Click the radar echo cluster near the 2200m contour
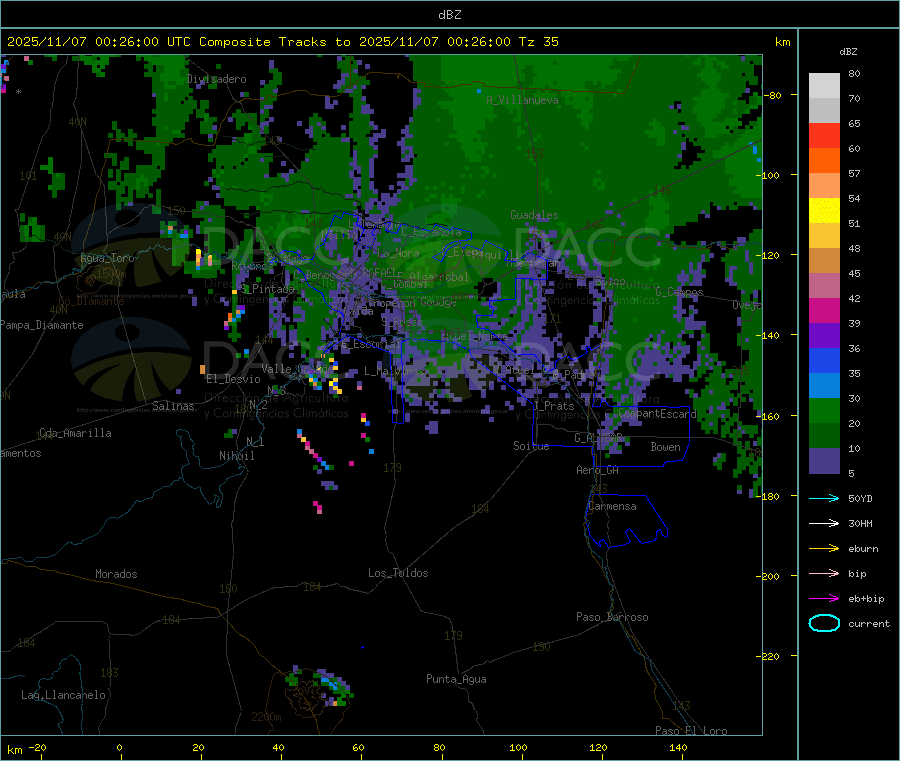 pos(319,686)
